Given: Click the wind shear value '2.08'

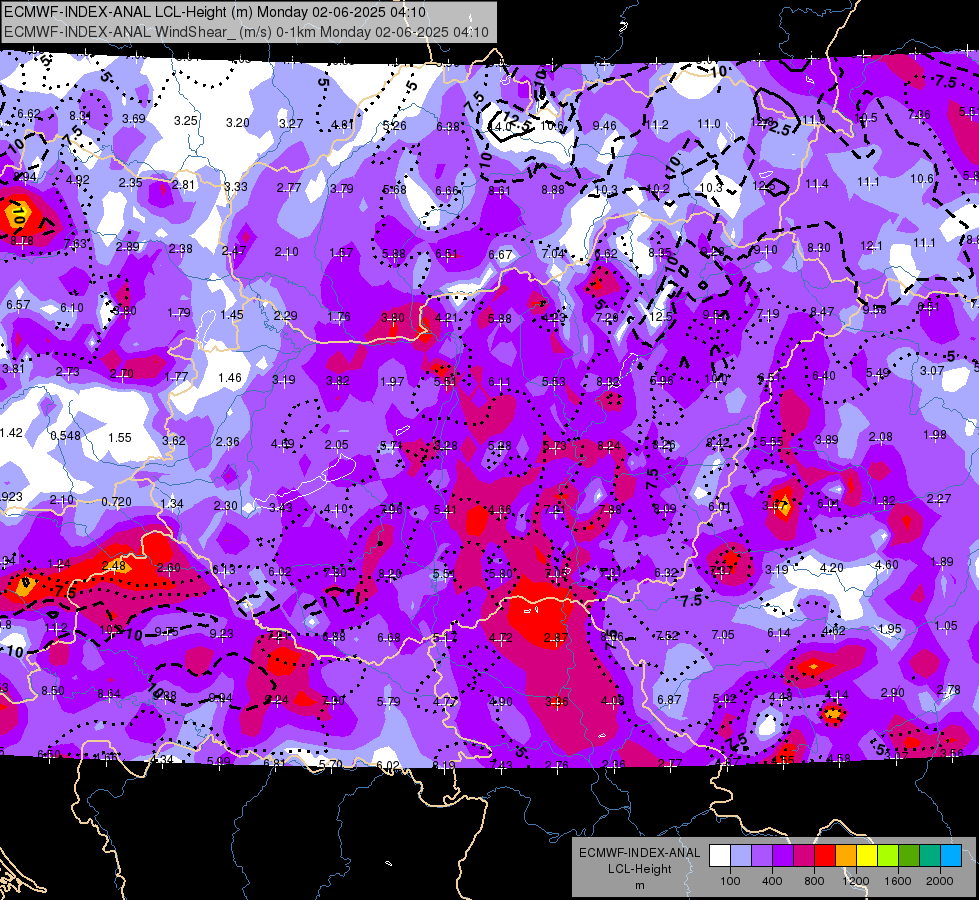Looking at the screenshot, I should pyautogui.click(x=880, y=437).
